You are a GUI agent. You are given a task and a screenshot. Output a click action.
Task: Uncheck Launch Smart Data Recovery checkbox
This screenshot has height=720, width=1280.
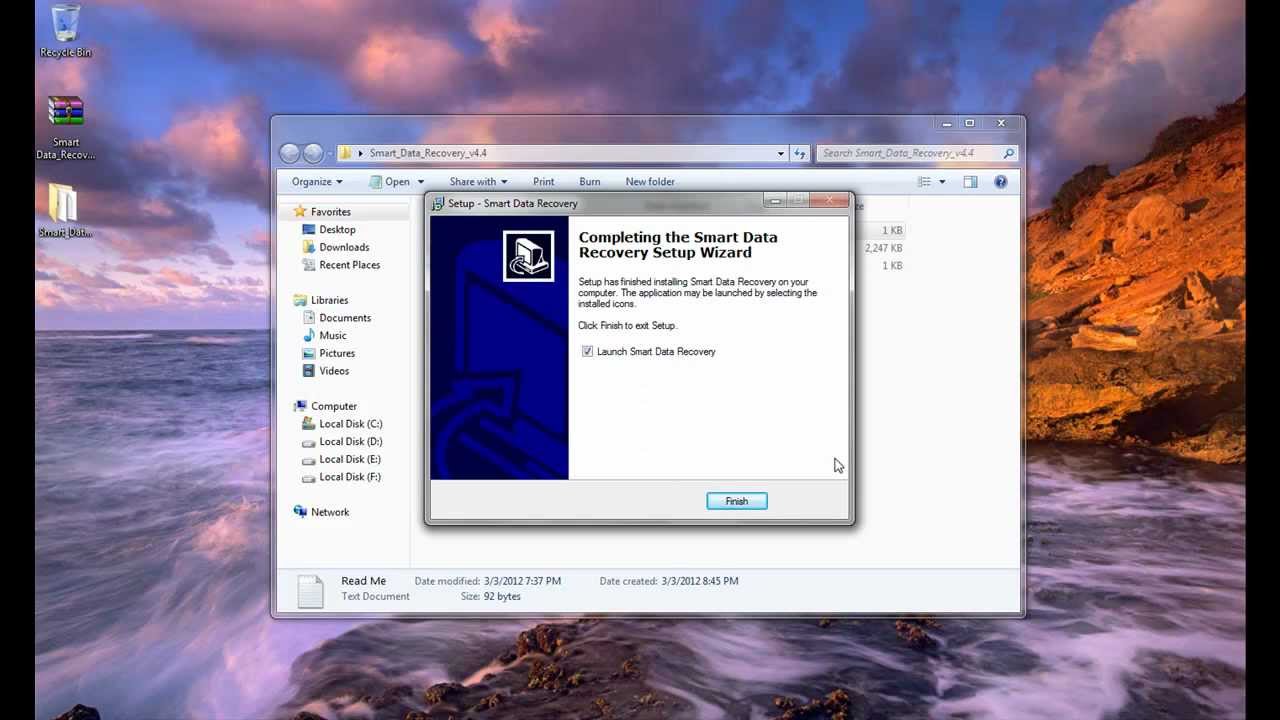tap(587, 352)
